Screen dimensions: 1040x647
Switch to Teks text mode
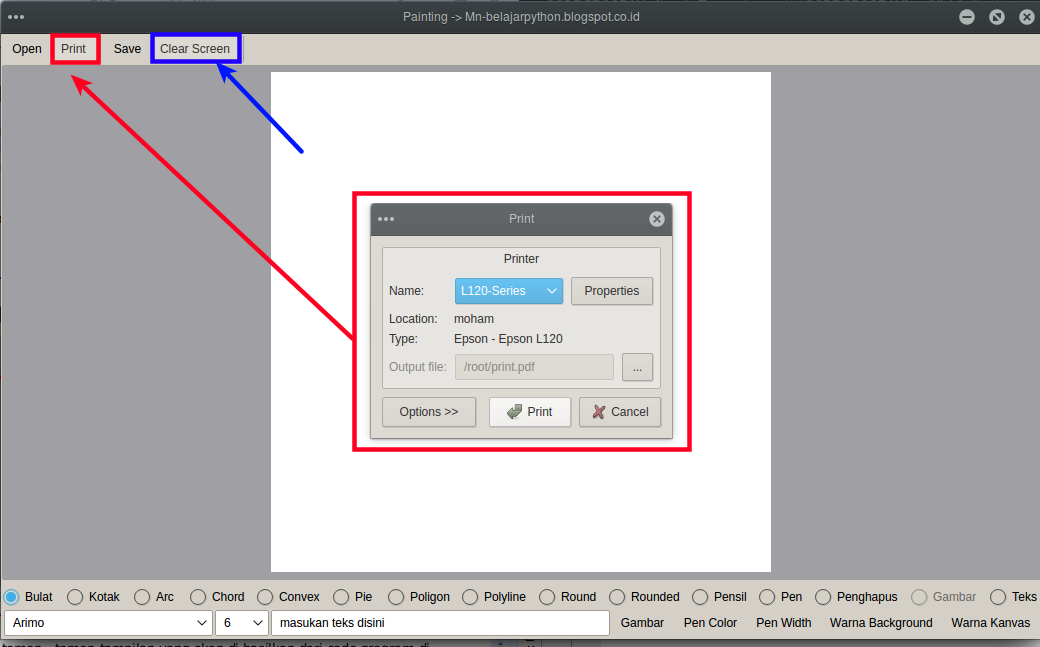click(x=998, y=597)
